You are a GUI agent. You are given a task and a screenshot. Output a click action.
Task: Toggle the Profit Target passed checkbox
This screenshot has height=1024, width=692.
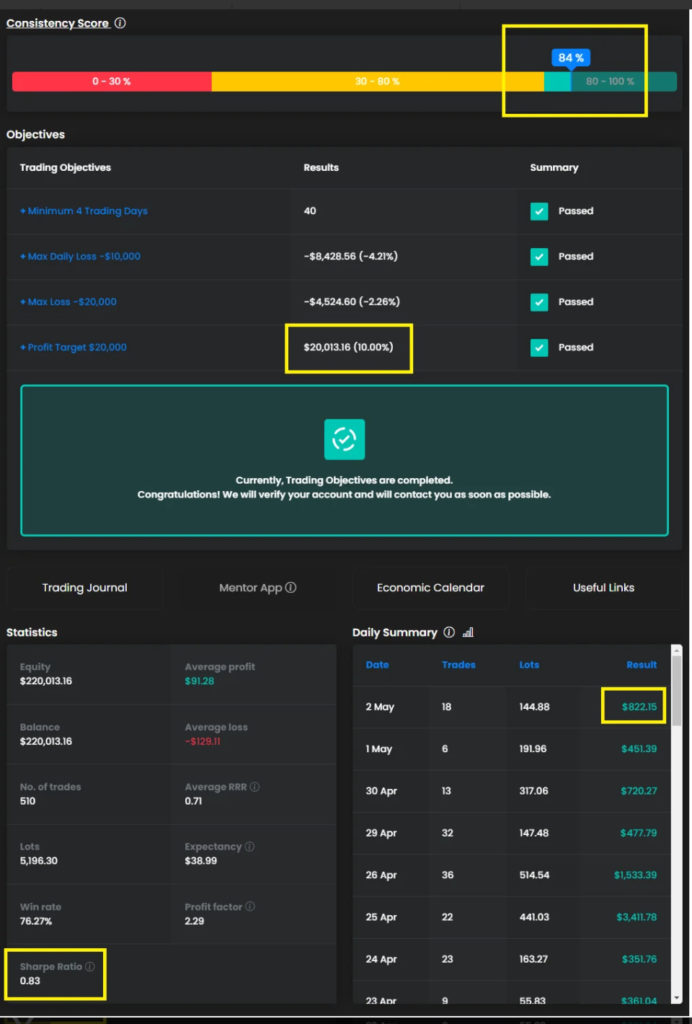coord(539,348)
